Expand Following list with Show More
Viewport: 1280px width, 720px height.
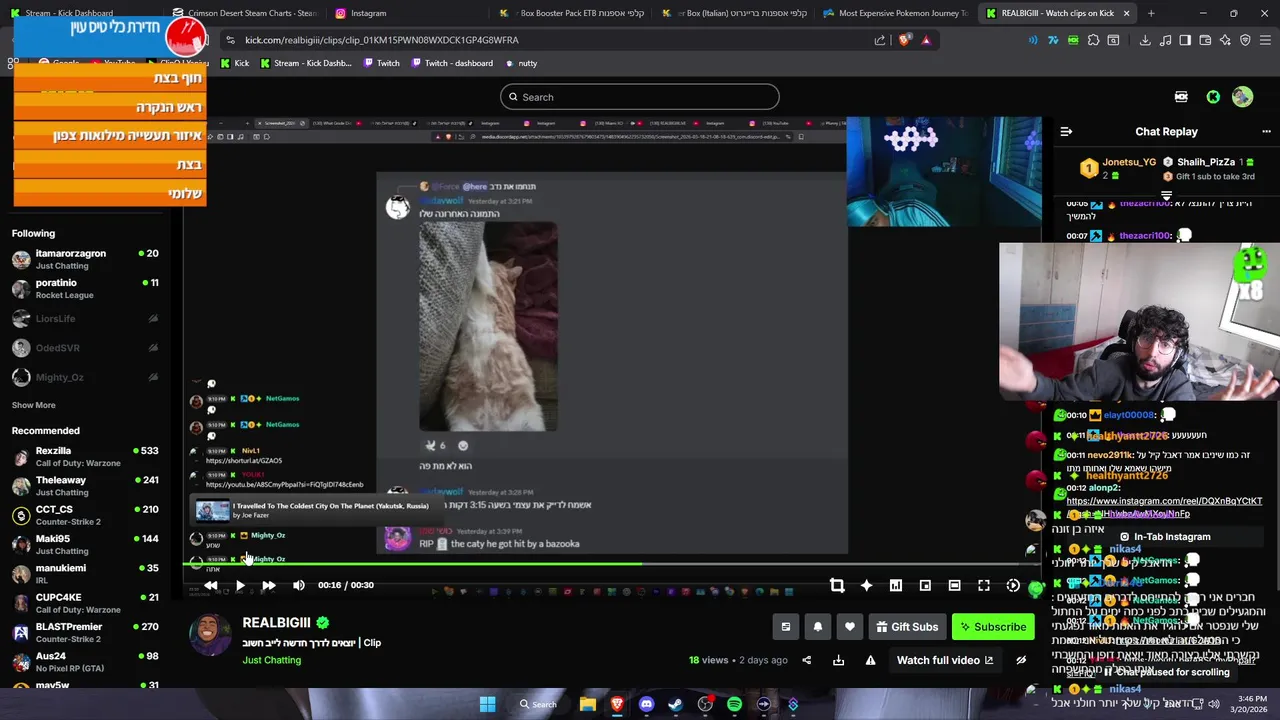(x=33, y=405)
